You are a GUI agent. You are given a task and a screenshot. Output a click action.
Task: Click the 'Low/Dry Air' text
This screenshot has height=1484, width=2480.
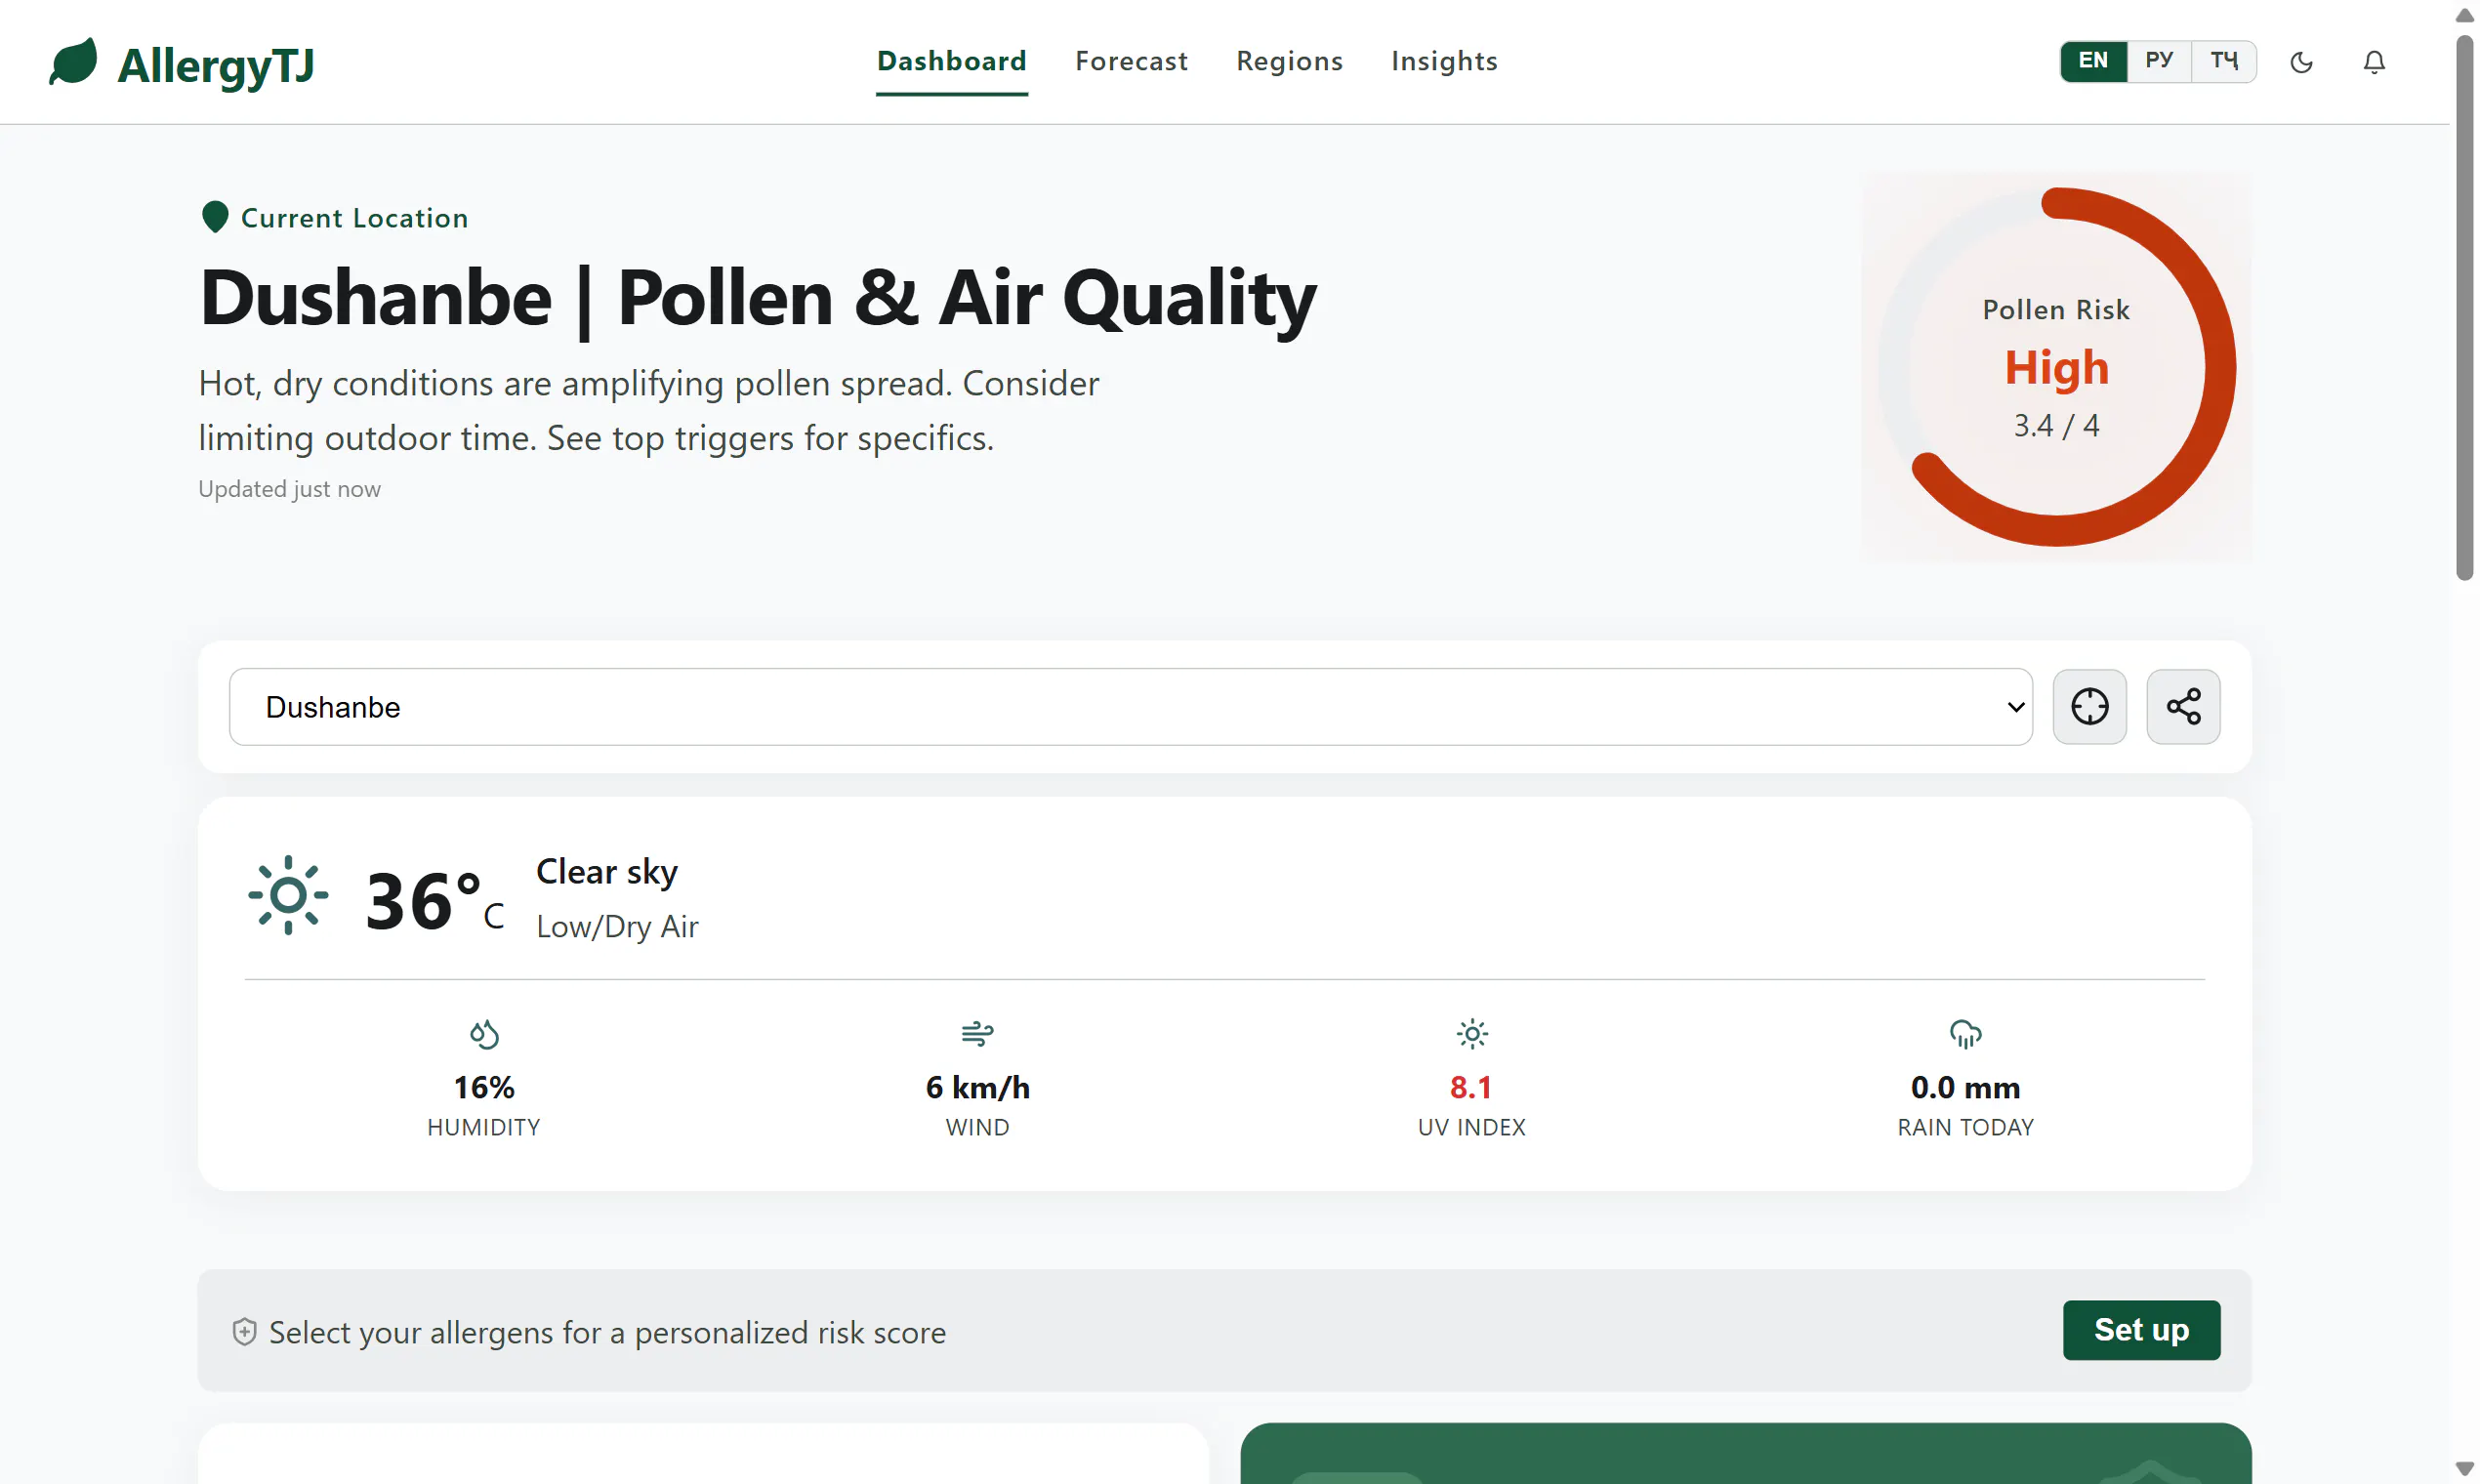(x=617, y=926)
